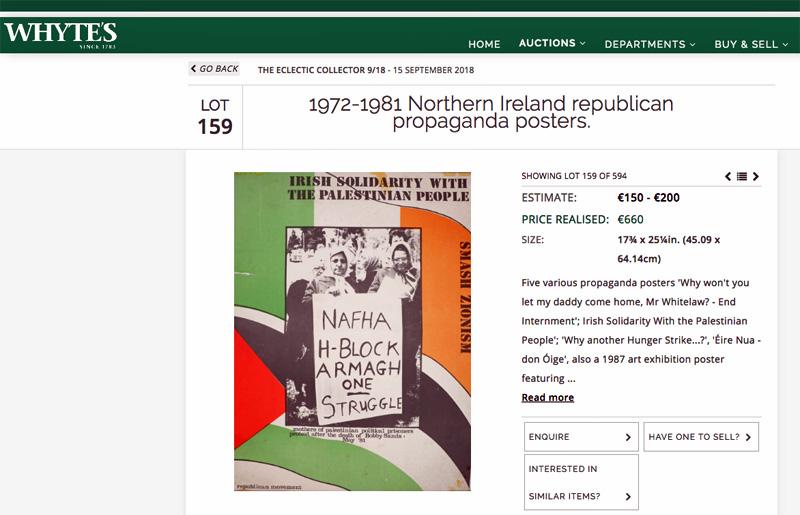Open the Buy & Sell dropdown
This screenshot has width=800, height=515.
pyautogui.click(x=751, y=44)
